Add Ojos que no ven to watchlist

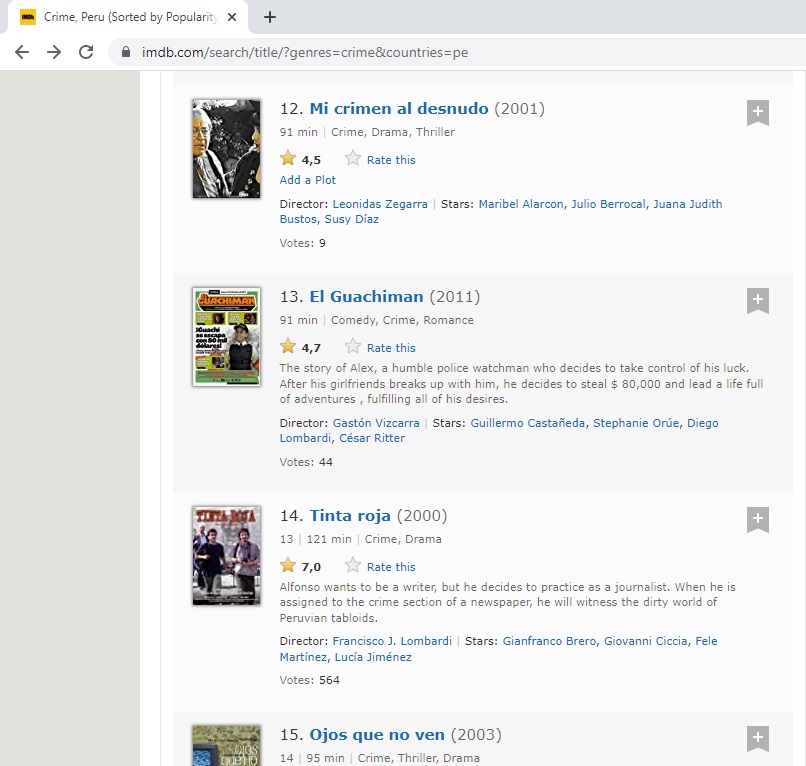pyautogui.click(x=758, y=739)
